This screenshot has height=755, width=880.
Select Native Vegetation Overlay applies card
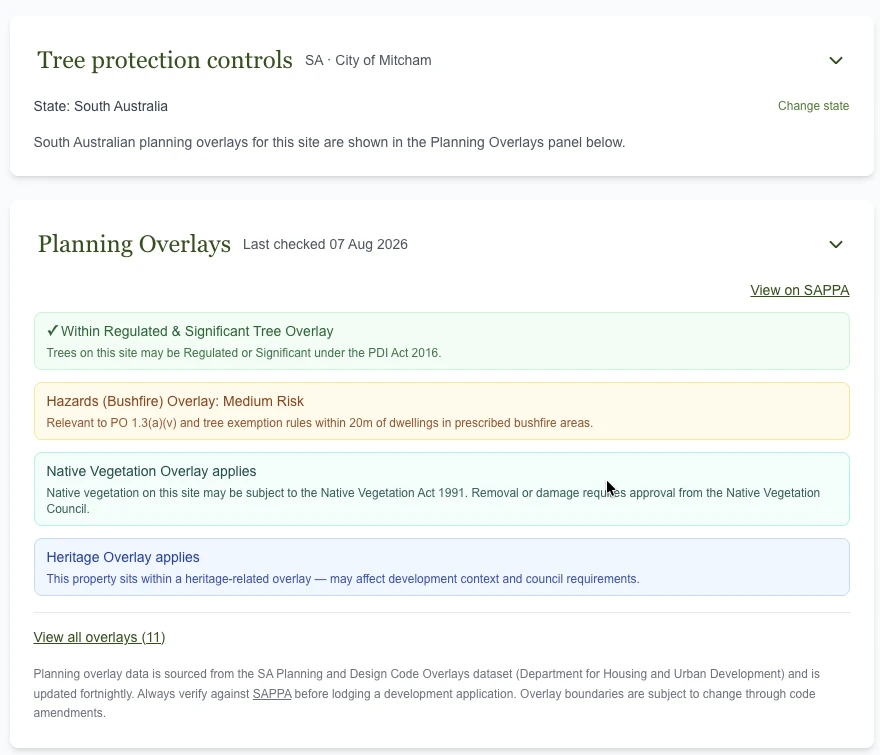442,489
